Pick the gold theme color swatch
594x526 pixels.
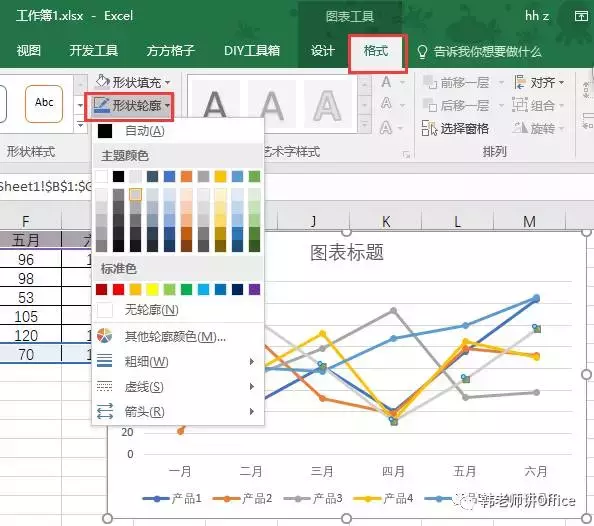pyautogui.click(x=220, y=176)
